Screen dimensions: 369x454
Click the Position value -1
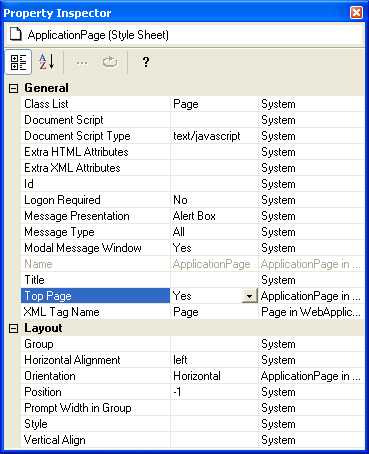(214, 392)
